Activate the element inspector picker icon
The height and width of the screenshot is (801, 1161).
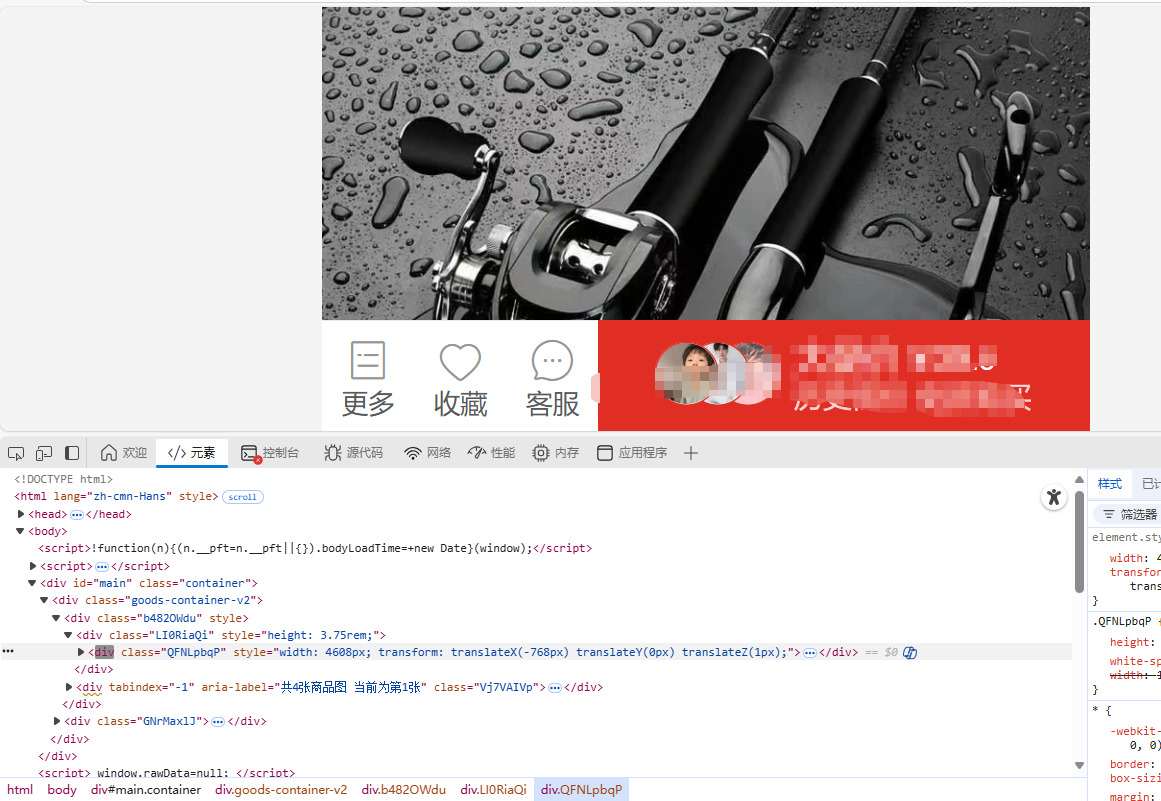(16, 452)
